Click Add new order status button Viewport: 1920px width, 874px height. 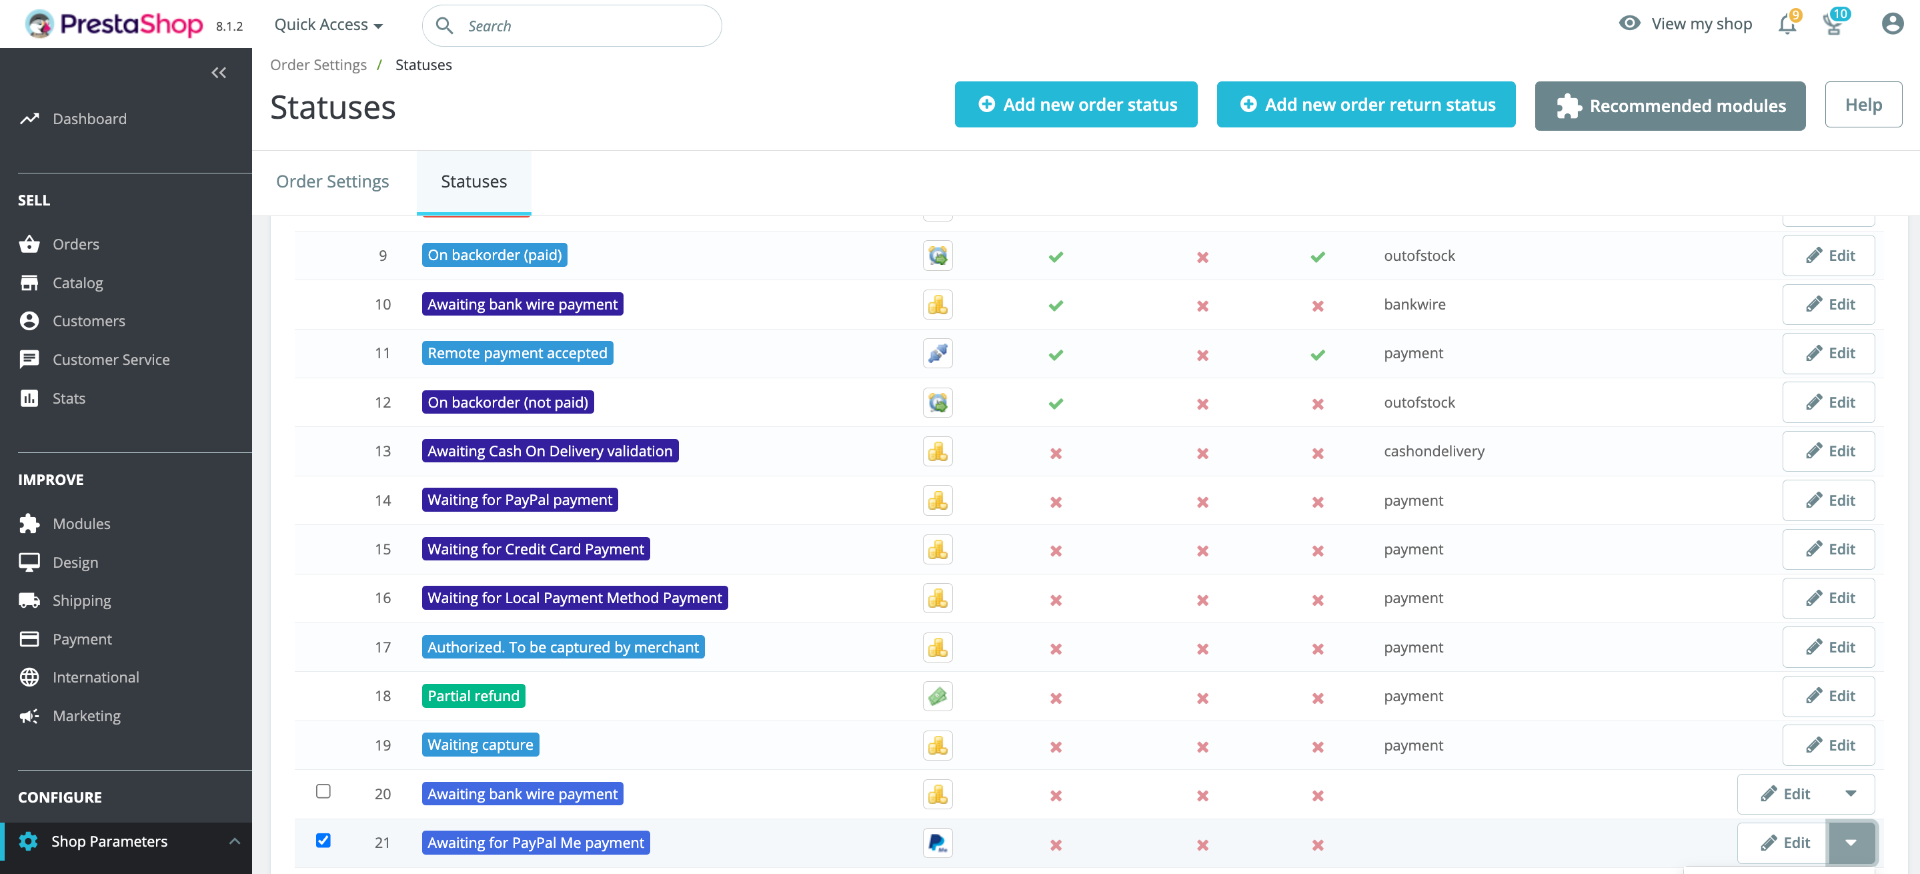(1076, 105)
